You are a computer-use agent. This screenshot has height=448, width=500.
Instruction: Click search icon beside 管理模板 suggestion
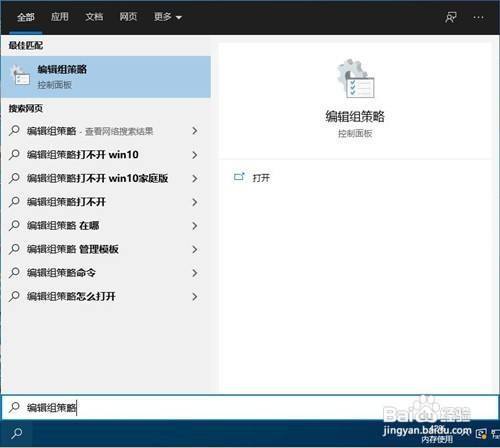pyautogui.click(x=14, y=249)
